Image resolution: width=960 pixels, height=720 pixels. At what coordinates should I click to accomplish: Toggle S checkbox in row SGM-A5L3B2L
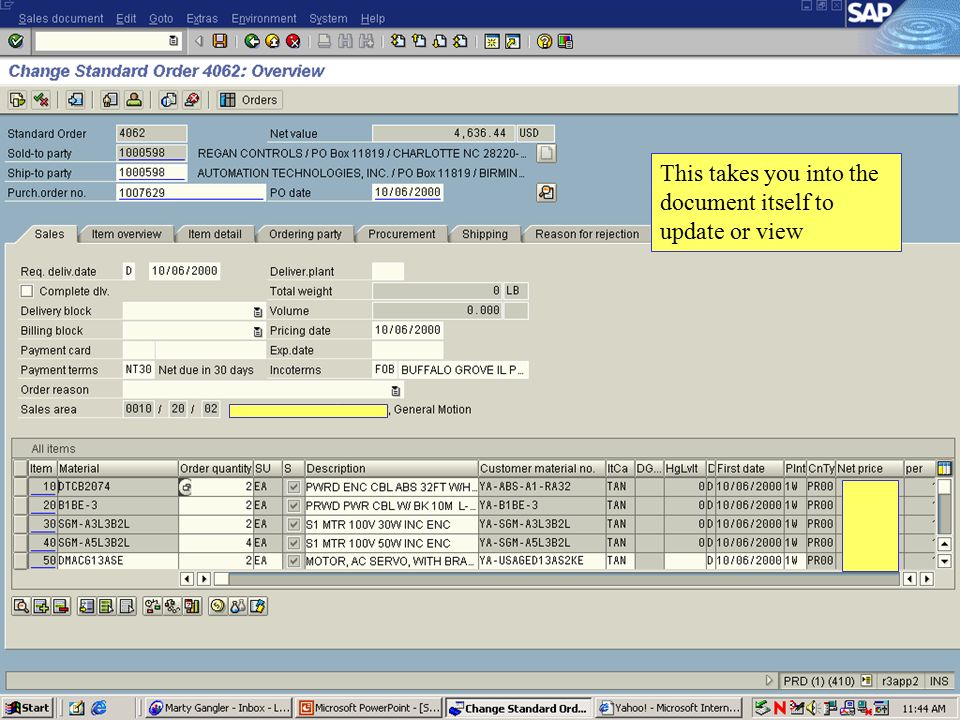click(294, 542)
